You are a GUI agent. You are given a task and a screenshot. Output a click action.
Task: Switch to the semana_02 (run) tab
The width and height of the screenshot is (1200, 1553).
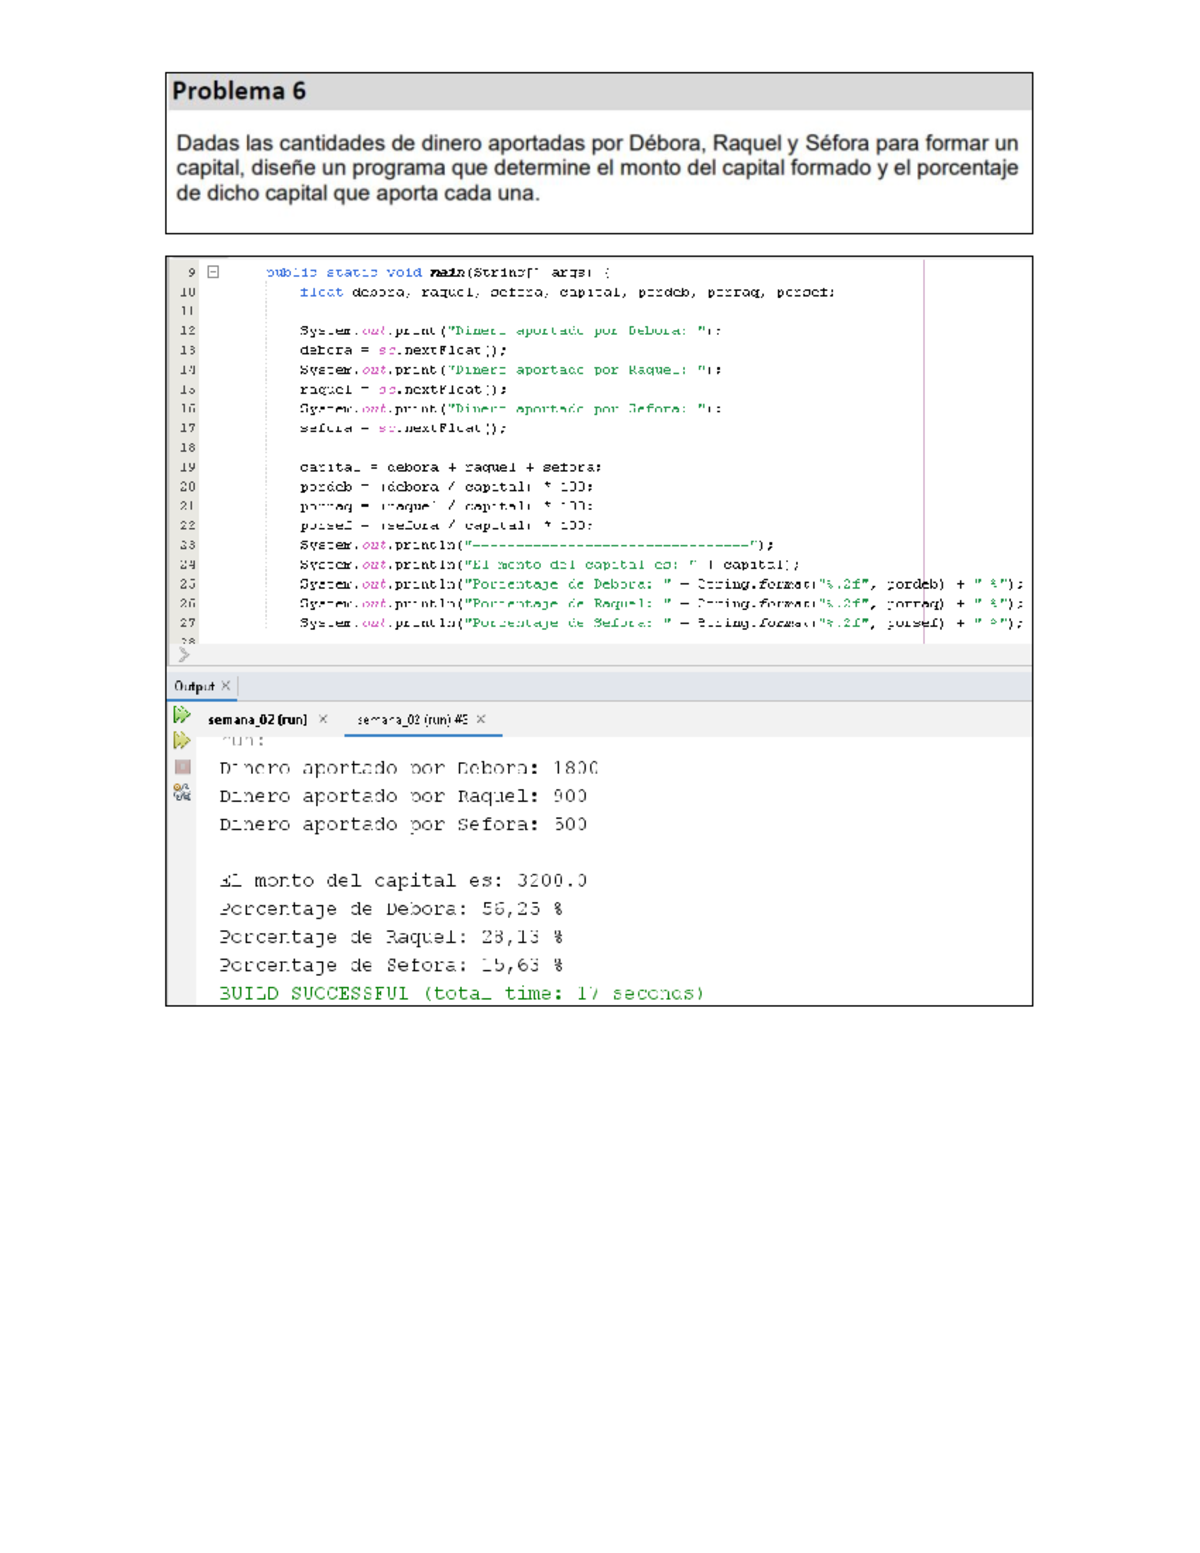(x=257, y=719)
